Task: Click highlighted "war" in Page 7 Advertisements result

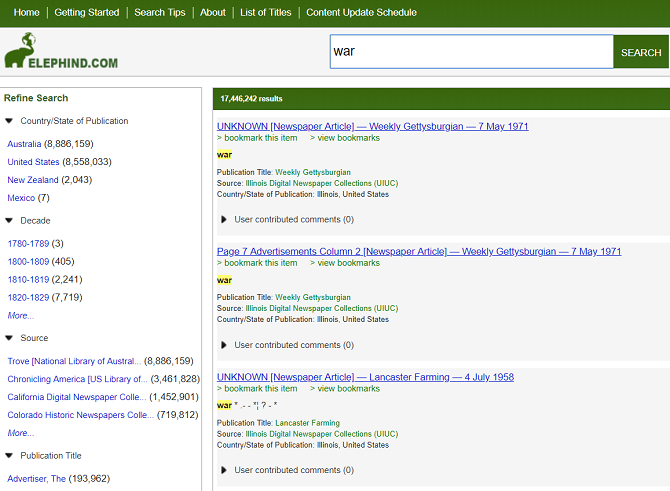Action: tap(224, 280)
